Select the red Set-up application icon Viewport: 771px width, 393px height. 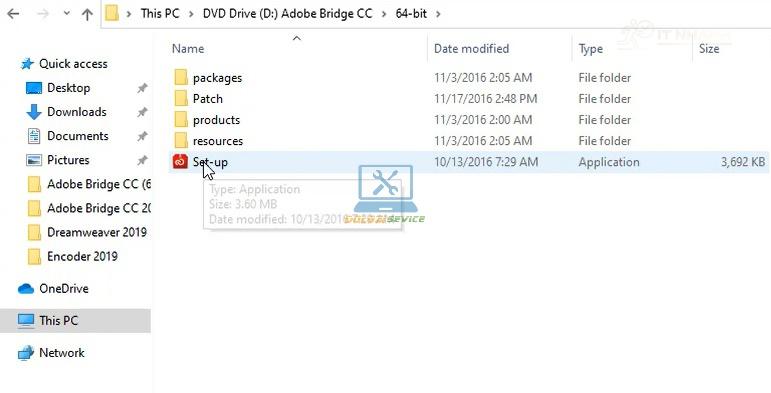coord(180,161)
